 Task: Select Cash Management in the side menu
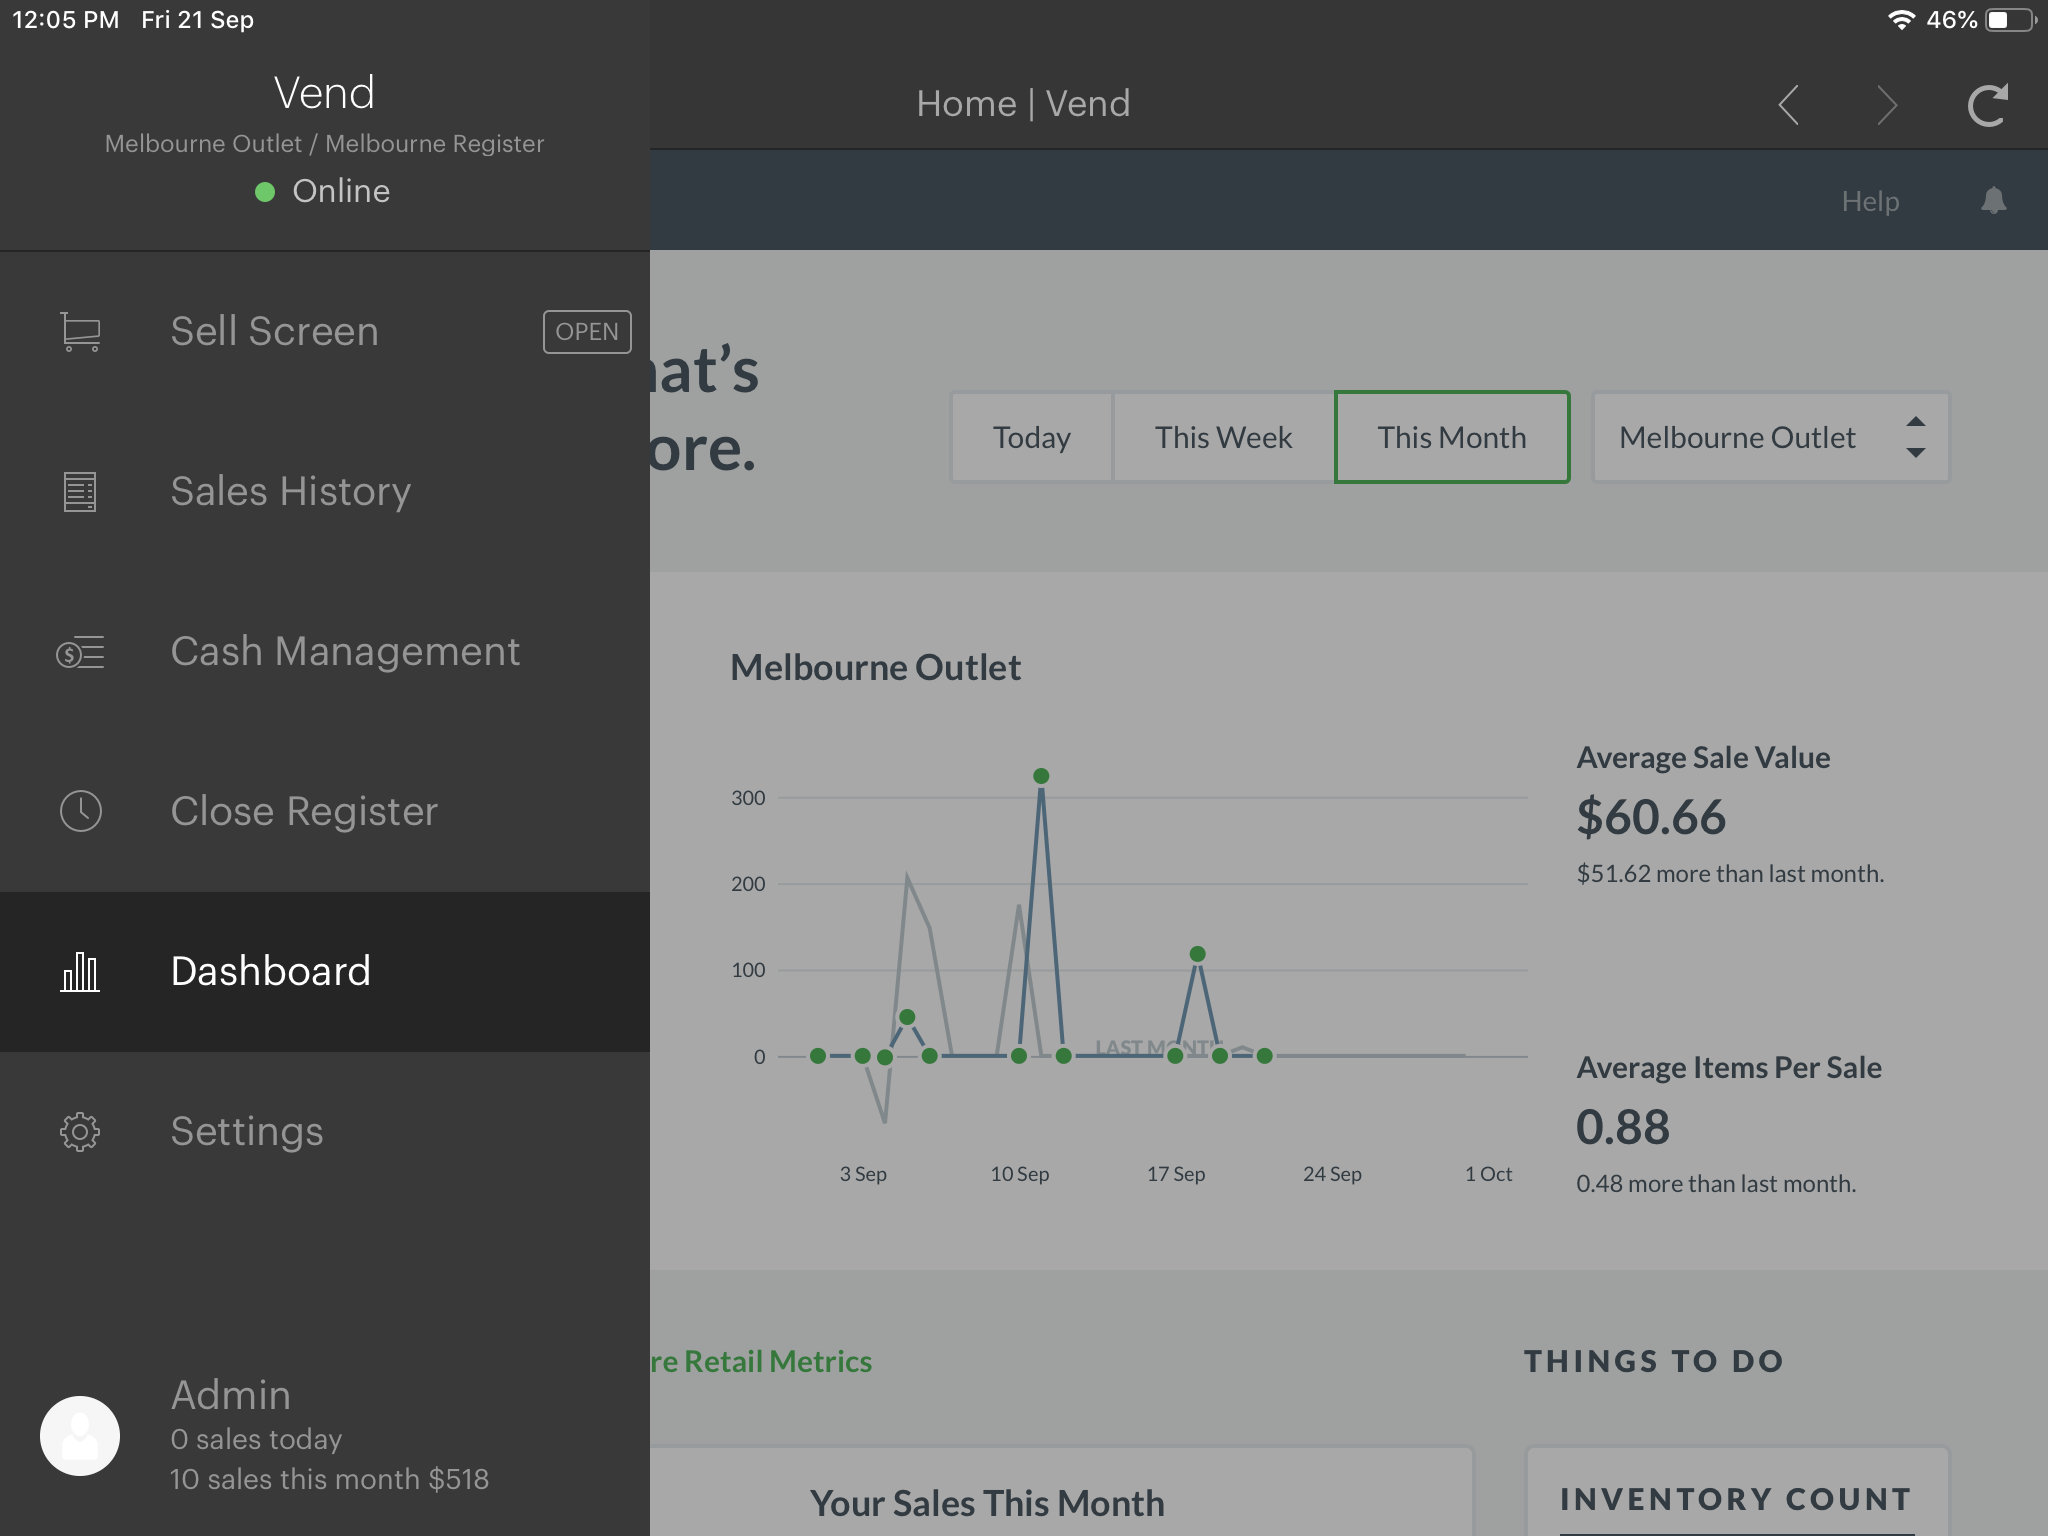click(x=345, y=652)
